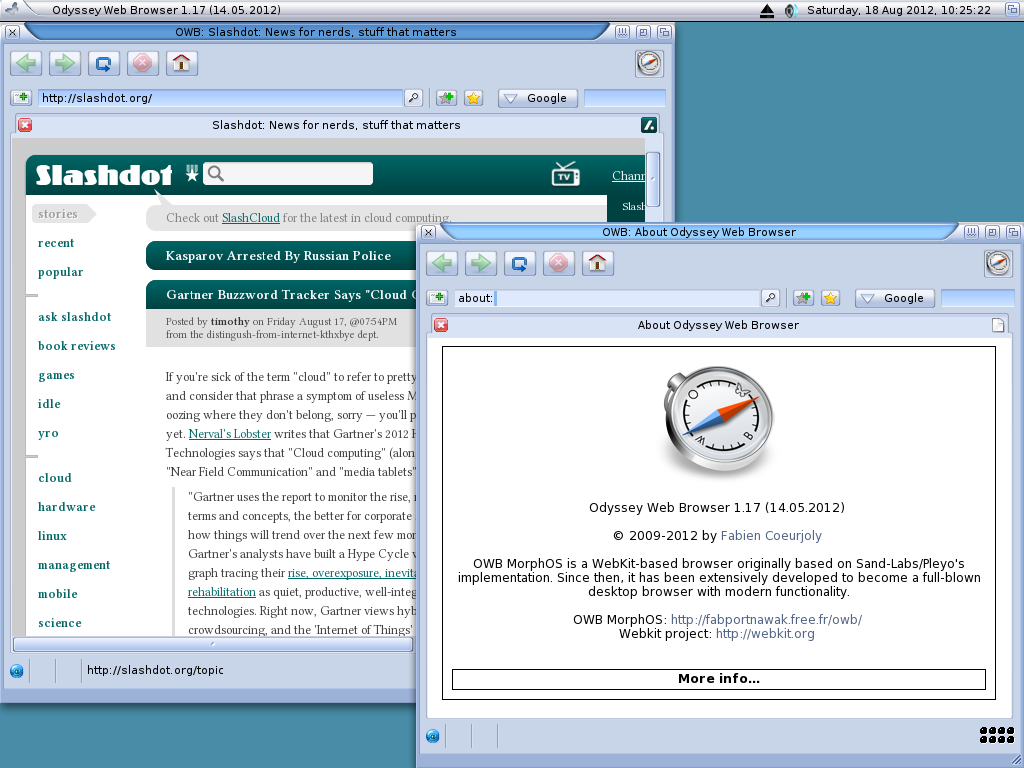Image resolution: width=1024 pixels, height=768 pixels.
Task: Go forward in the About Odyssey window
Action: (481, 263)
